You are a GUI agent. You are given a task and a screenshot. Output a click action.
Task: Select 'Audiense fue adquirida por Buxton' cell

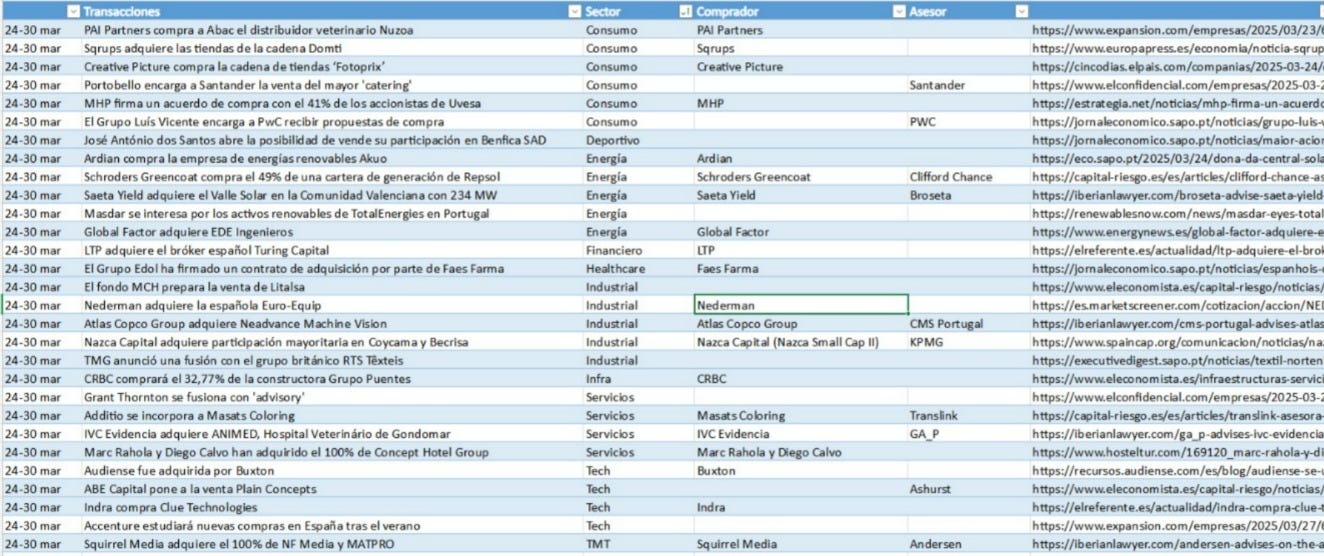click(332, 470)
